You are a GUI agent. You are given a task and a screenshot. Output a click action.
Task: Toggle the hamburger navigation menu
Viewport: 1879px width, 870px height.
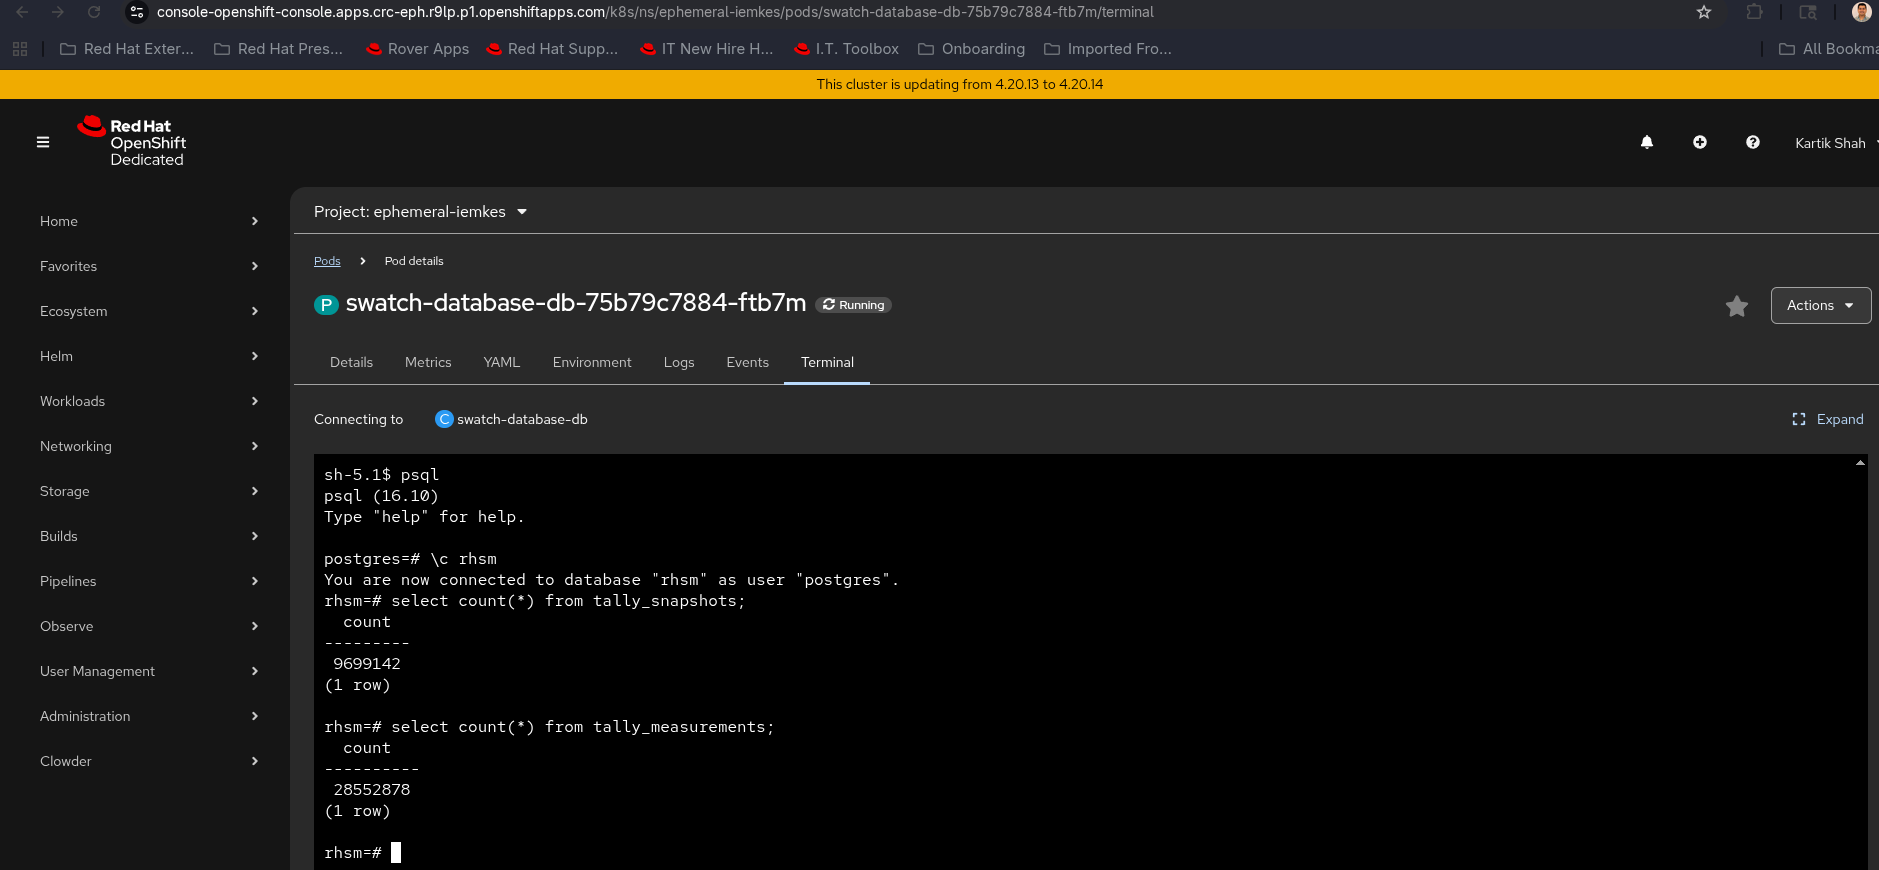pos(43,142)
